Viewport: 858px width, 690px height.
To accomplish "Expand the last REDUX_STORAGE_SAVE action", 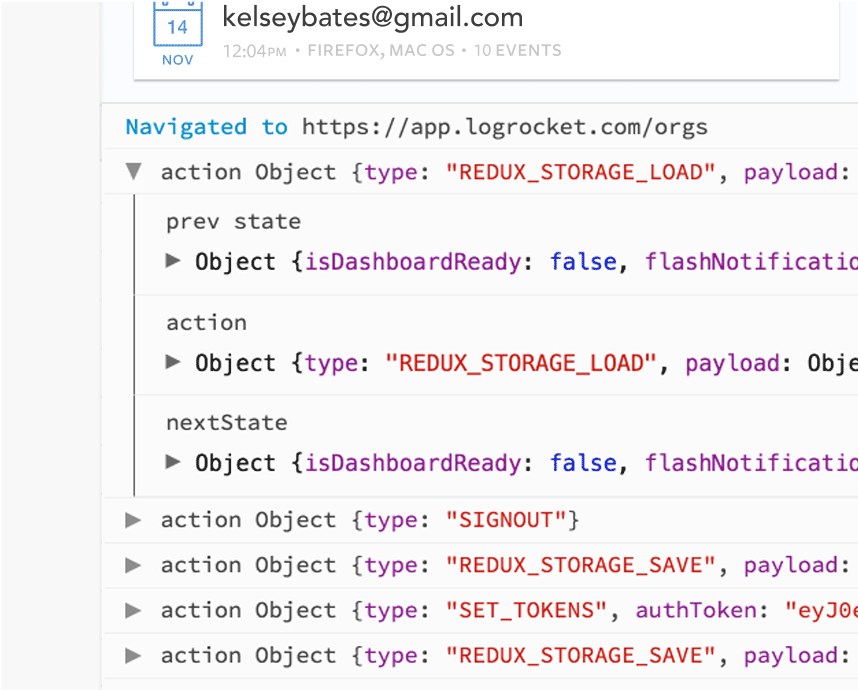I will coord(133,655).
